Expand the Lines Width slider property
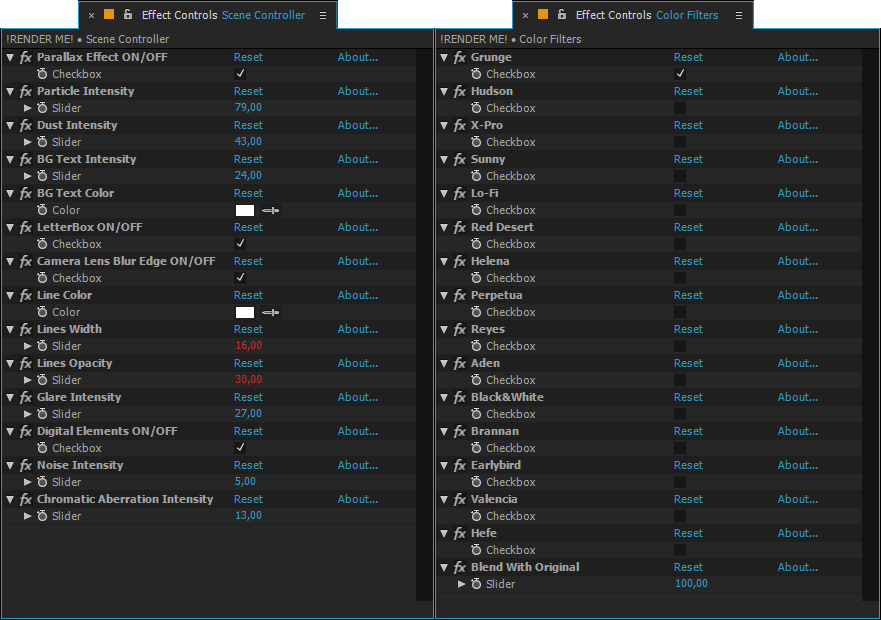Image resolution: width=881 pixels, height=620 pixels. (x=28, y=346)
